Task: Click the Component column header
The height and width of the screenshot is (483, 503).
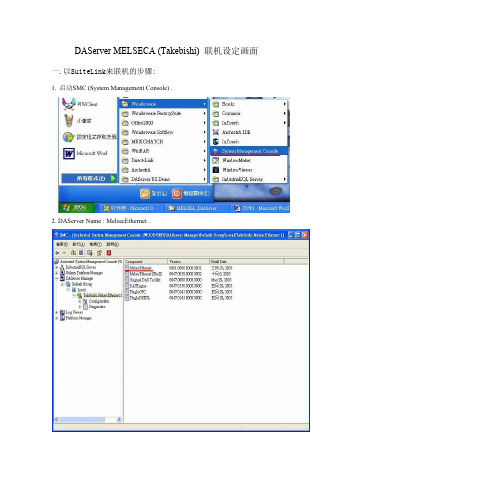Action: click(x=146, y=262)
